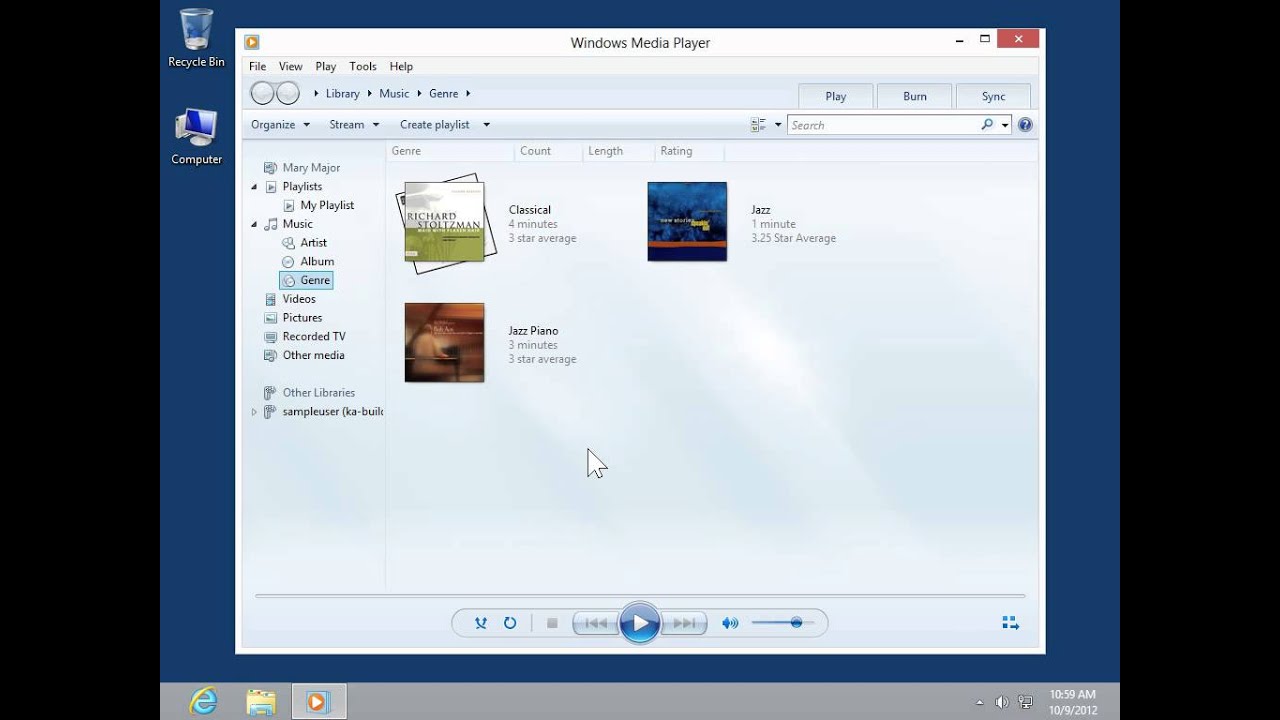This screenshot has width=1280, height=720.
Task: Expand the arrow after Genre breadcrumb
Action: click(468, 93)
